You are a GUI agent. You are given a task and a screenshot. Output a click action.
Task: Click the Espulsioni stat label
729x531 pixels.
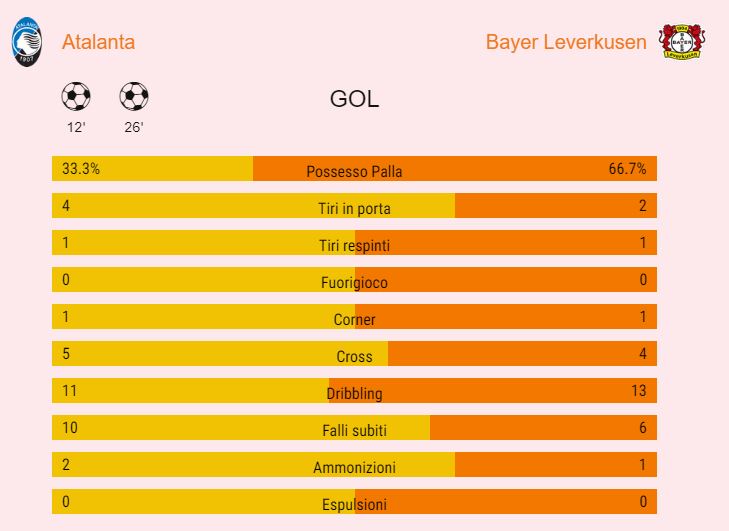(x=354, y=505)
